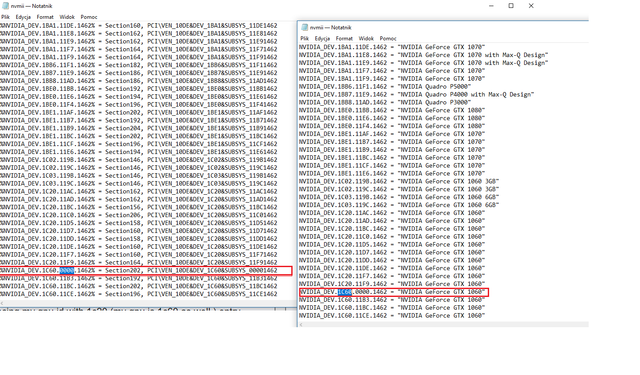The height and width of the screenshot is (375, 640).
Task: Click "NVIDIA Quadro P3000" line
Action: [385, 102]
